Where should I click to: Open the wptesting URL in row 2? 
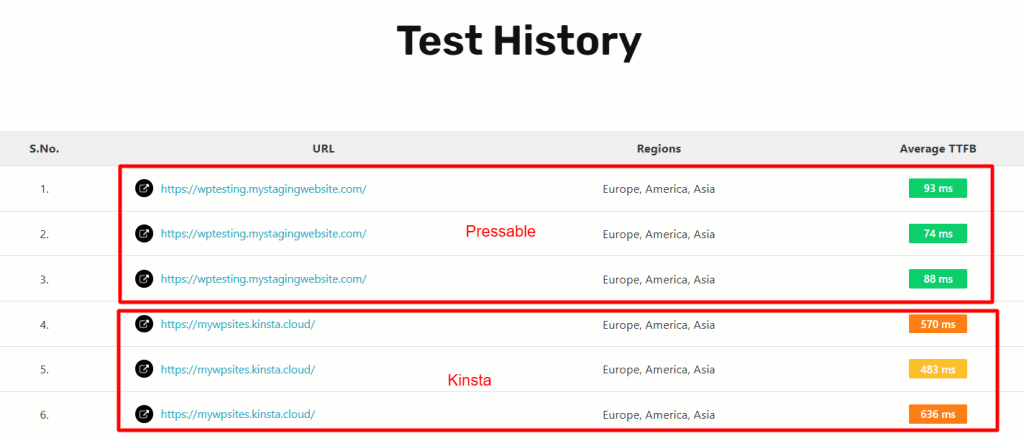click(x=263, y=233)
